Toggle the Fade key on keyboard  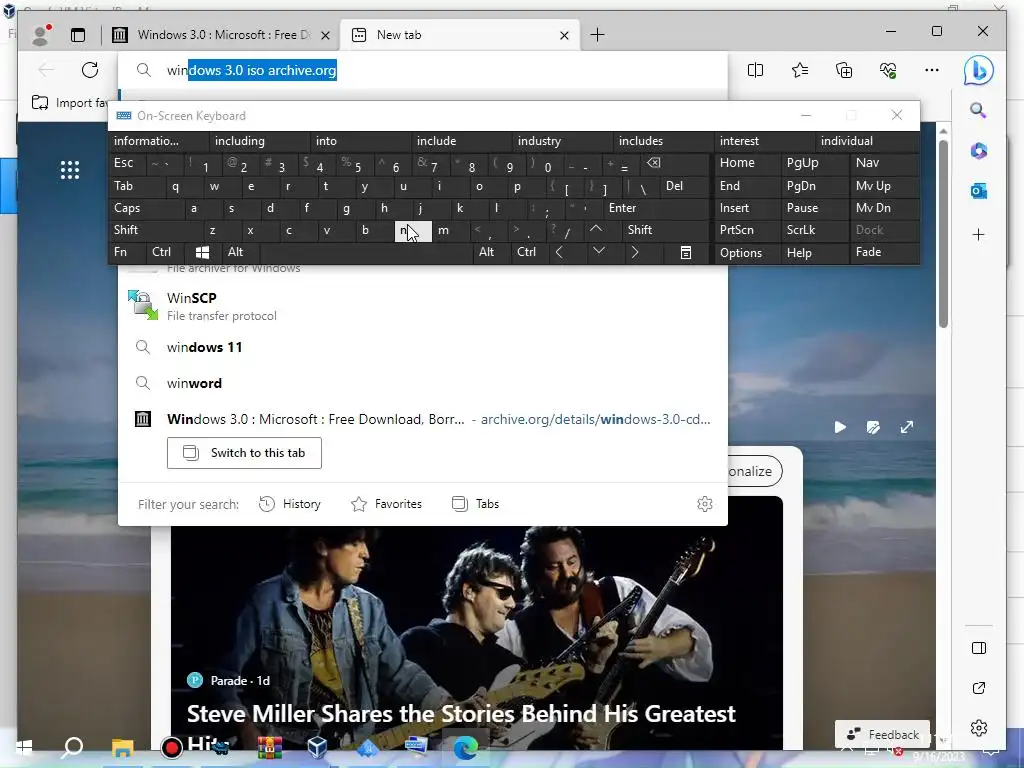pyautogui.click(x=884, y=252)
